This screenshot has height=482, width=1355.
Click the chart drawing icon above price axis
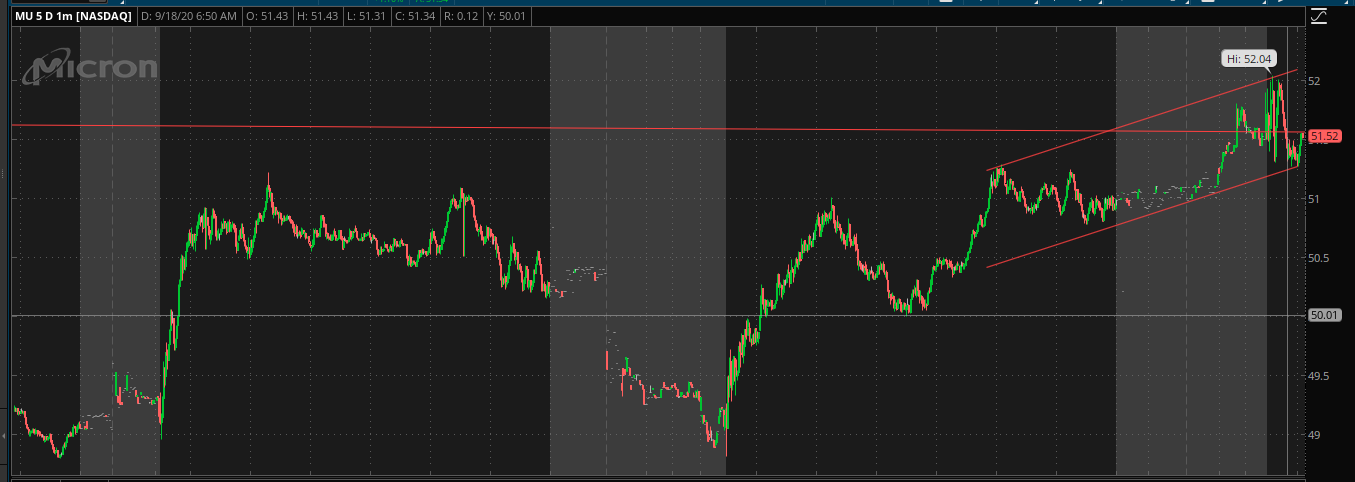1319,16
